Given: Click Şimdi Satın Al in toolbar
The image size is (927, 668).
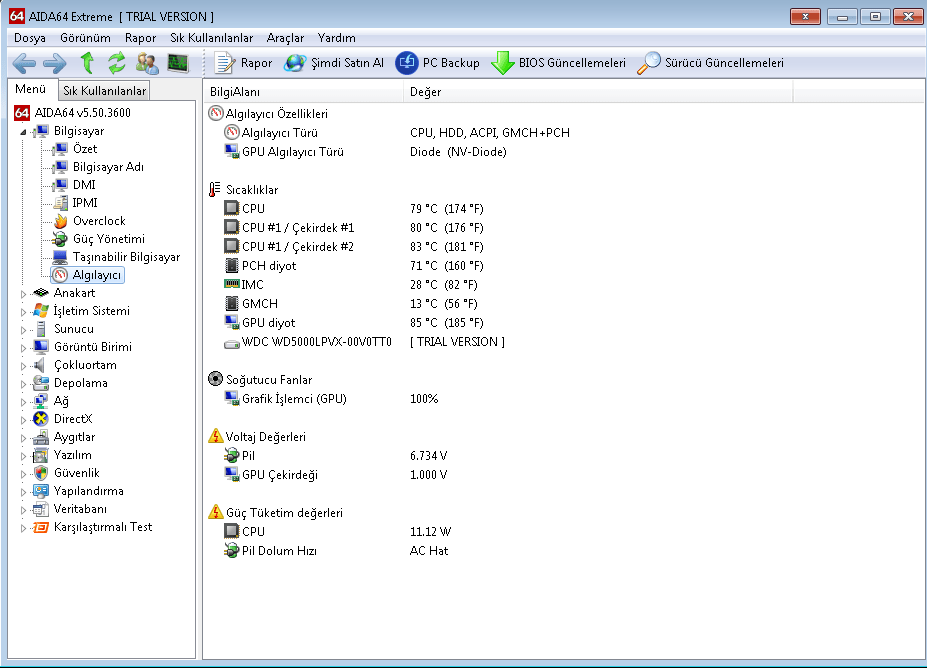Looking at the screenshot, I should [334, 63].
